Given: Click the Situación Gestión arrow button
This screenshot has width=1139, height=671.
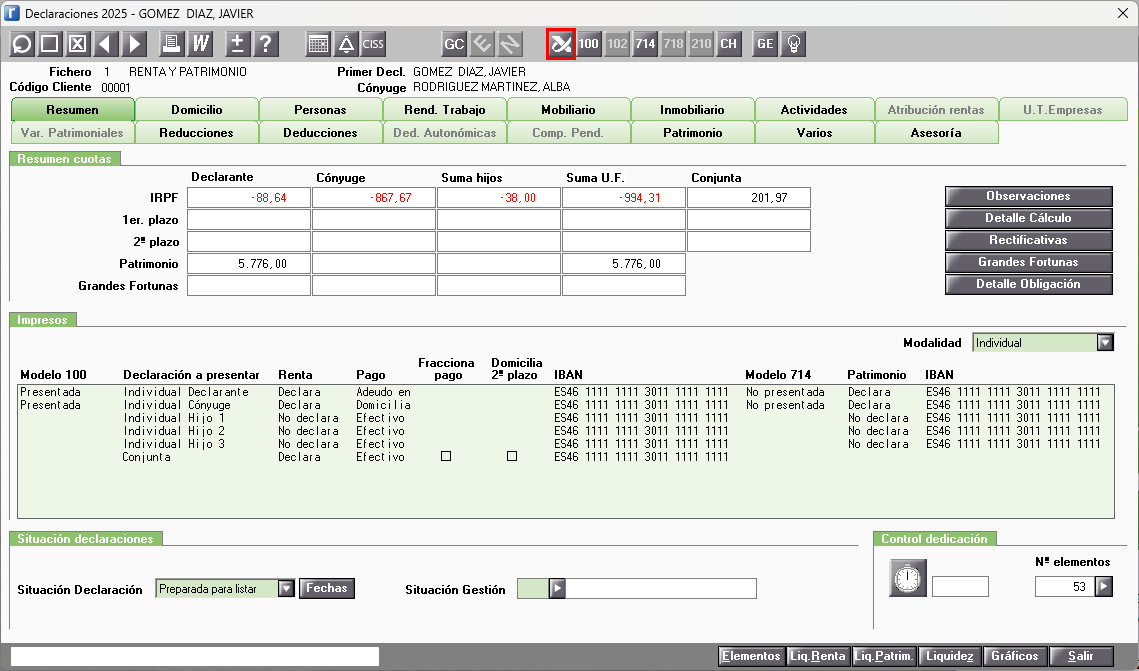Looking at the screenshot, I should point(557,588).
